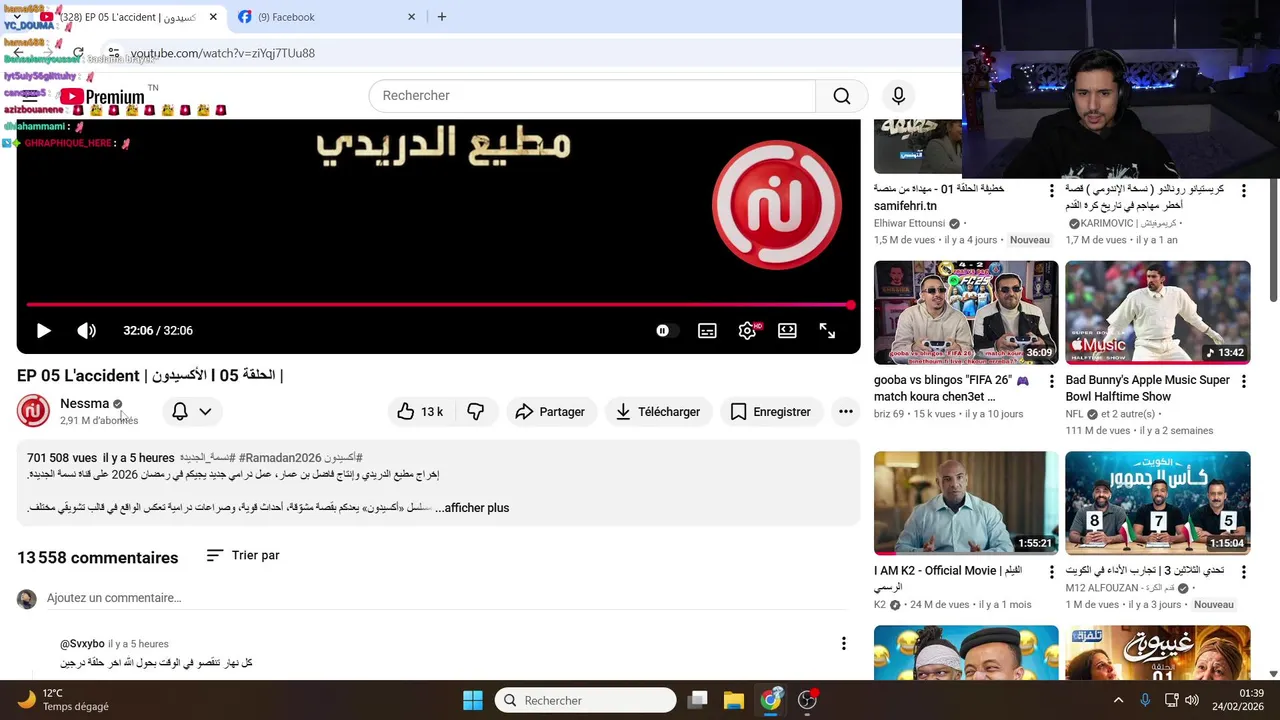Open the three-dot more actions menu
1280x720 pixels.
845,412
